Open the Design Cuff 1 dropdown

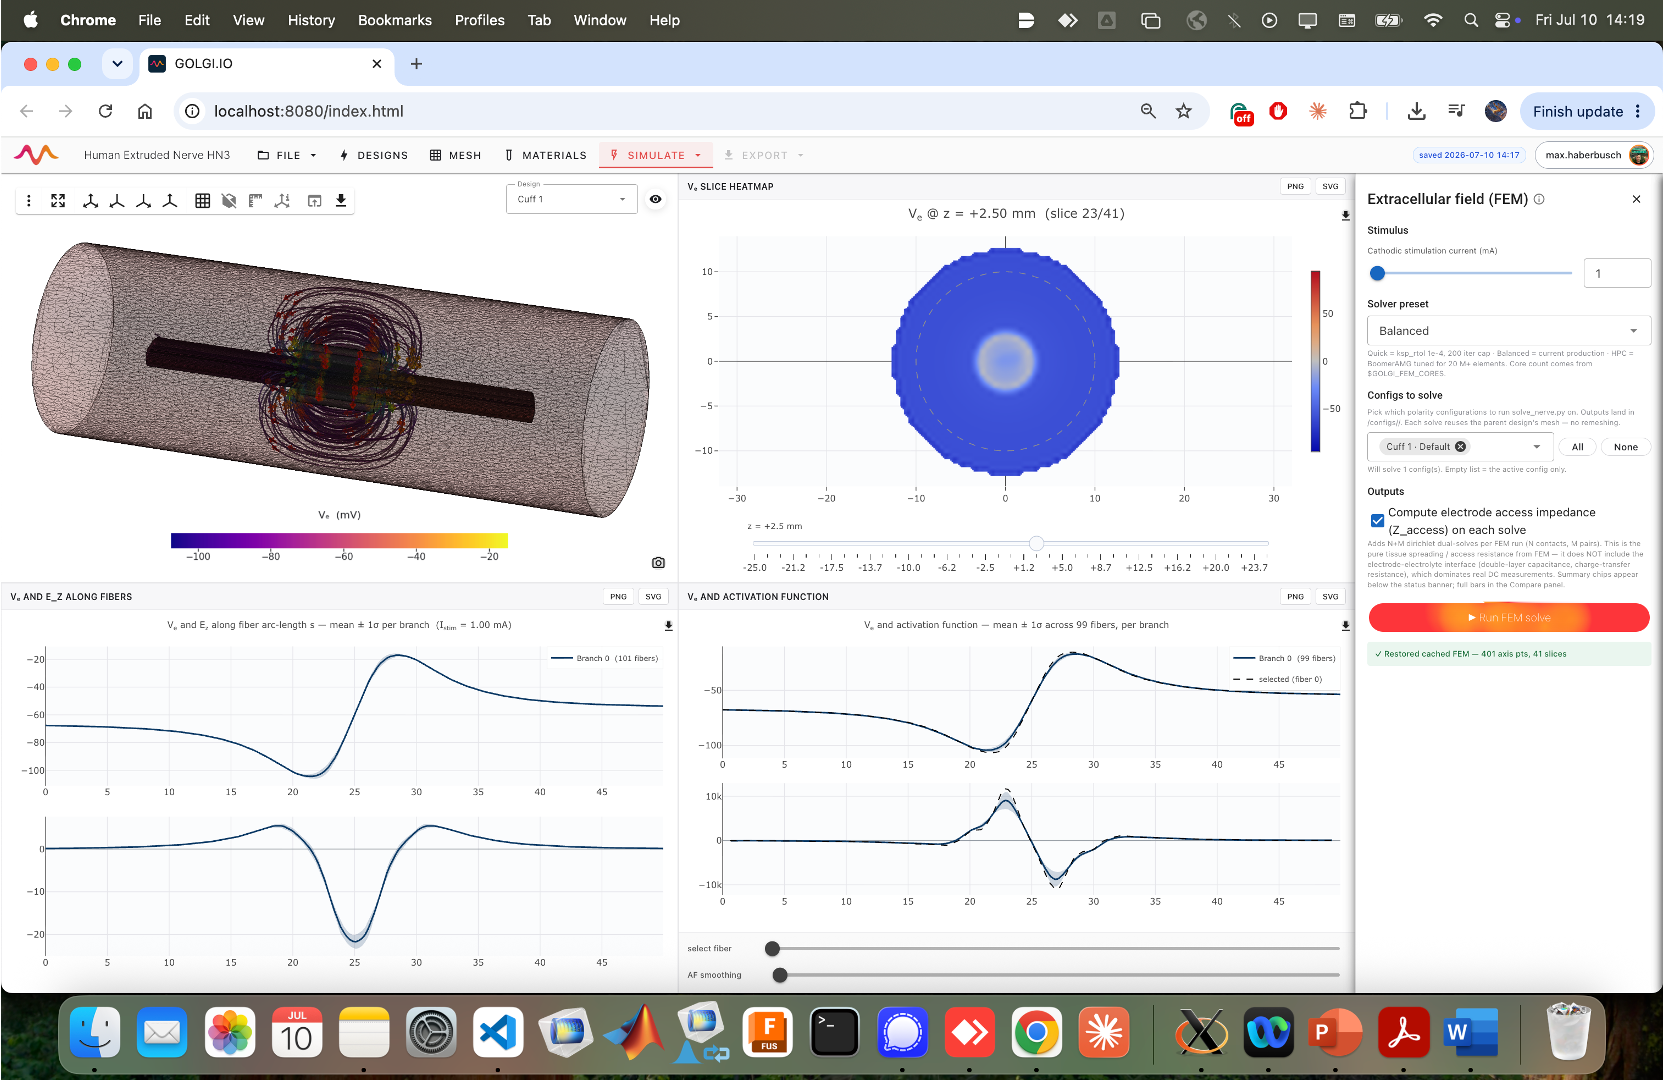click(x=571, y=199)
